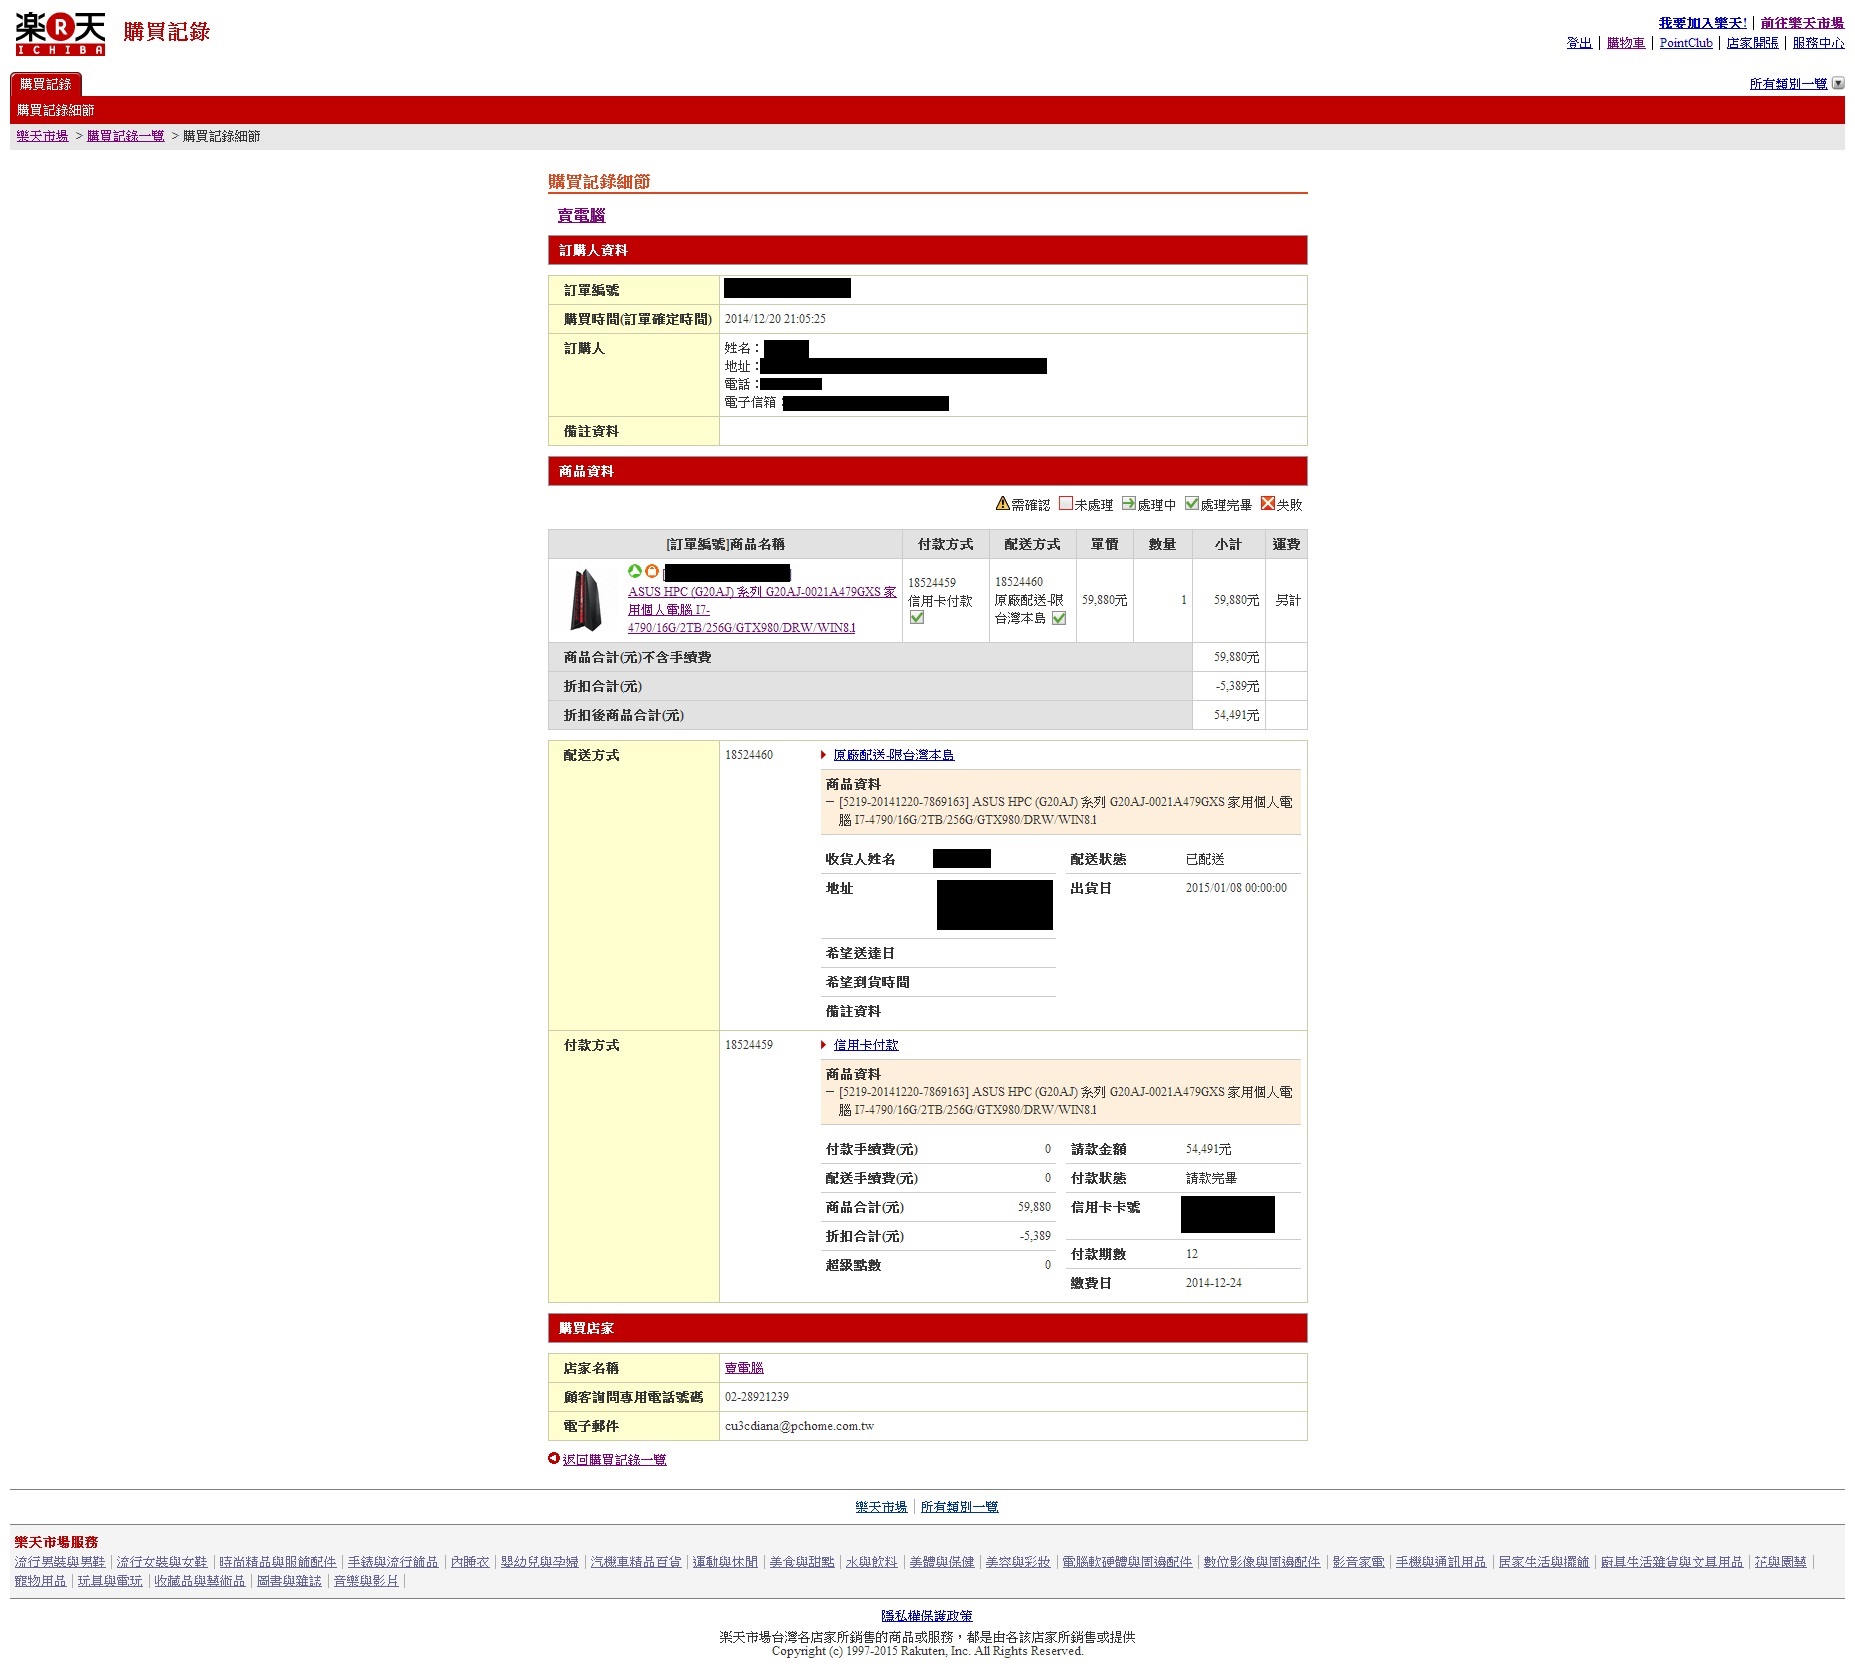Open 花與園藝 category link
The width and height of the screenshot is (1855, 1668).
point(1781,1562)
